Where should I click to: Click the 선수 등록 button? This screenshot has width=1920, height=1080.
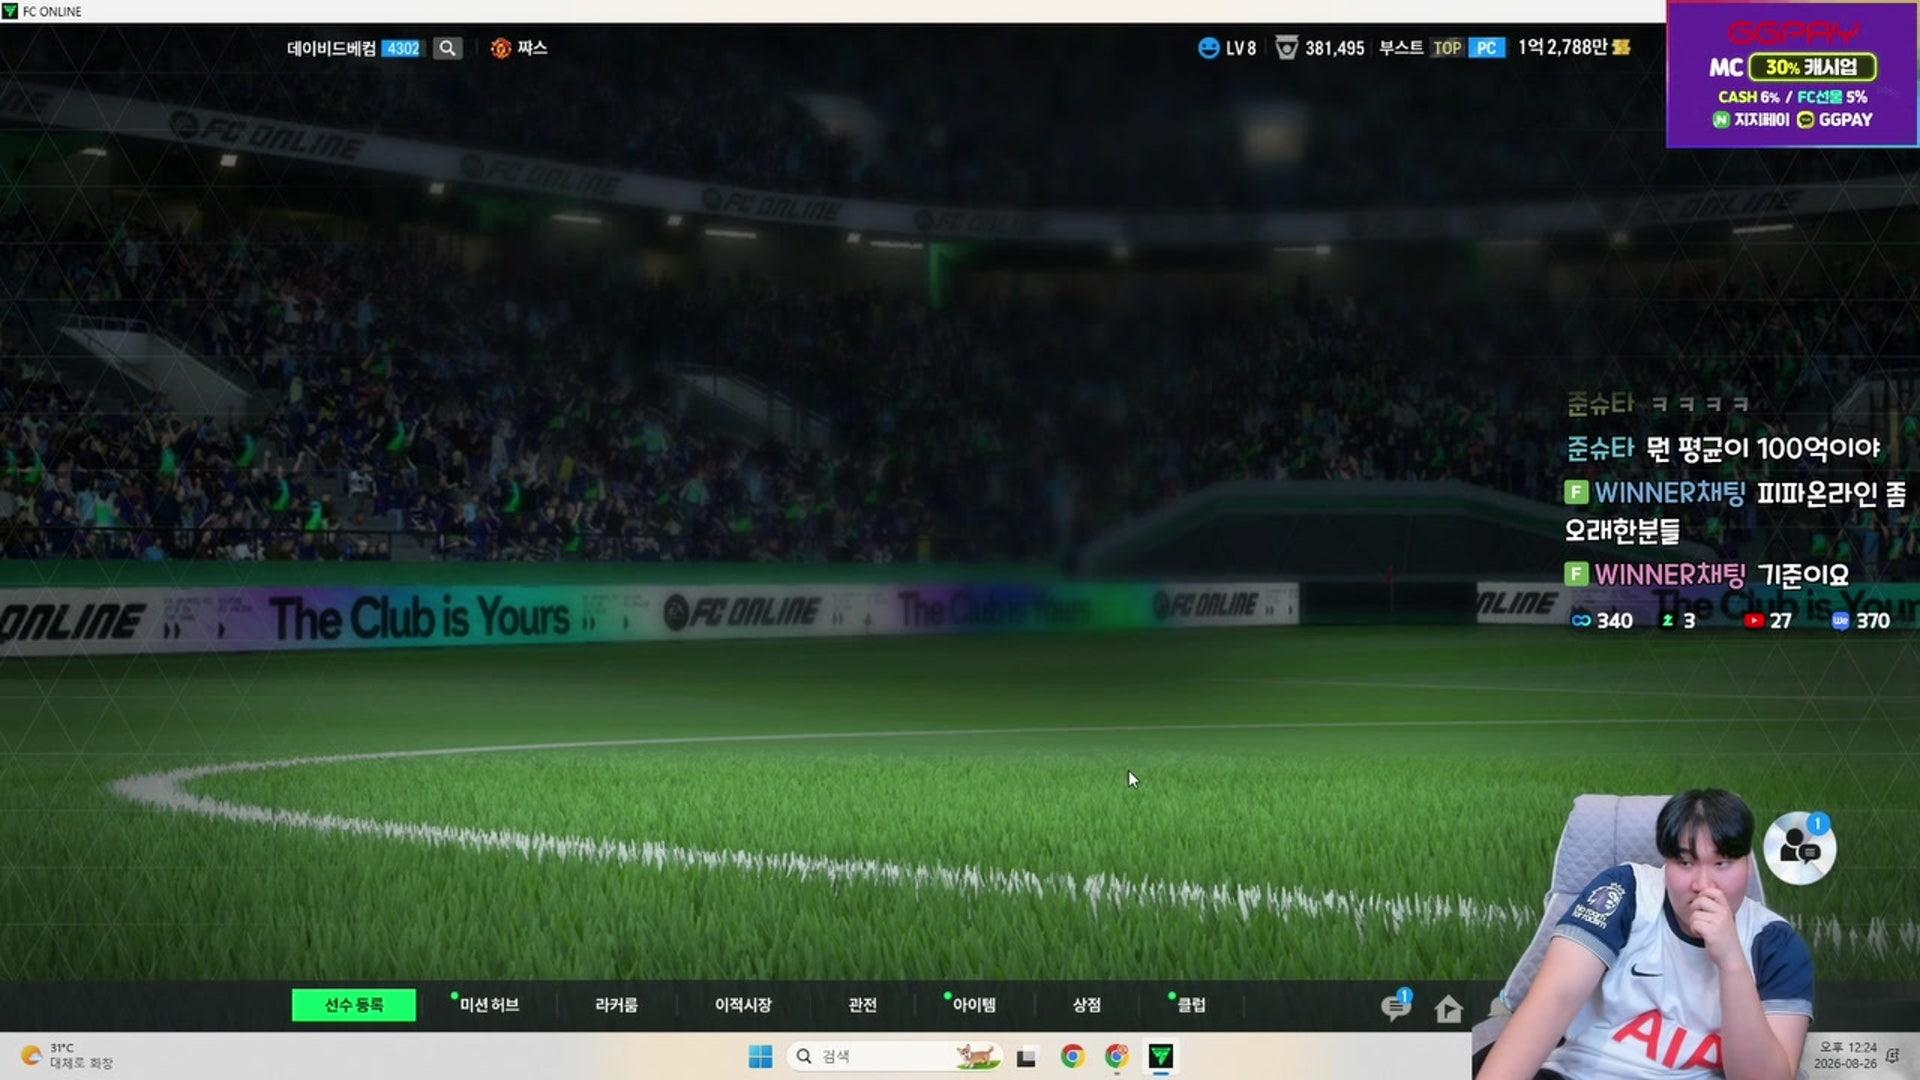point(354,1005)
